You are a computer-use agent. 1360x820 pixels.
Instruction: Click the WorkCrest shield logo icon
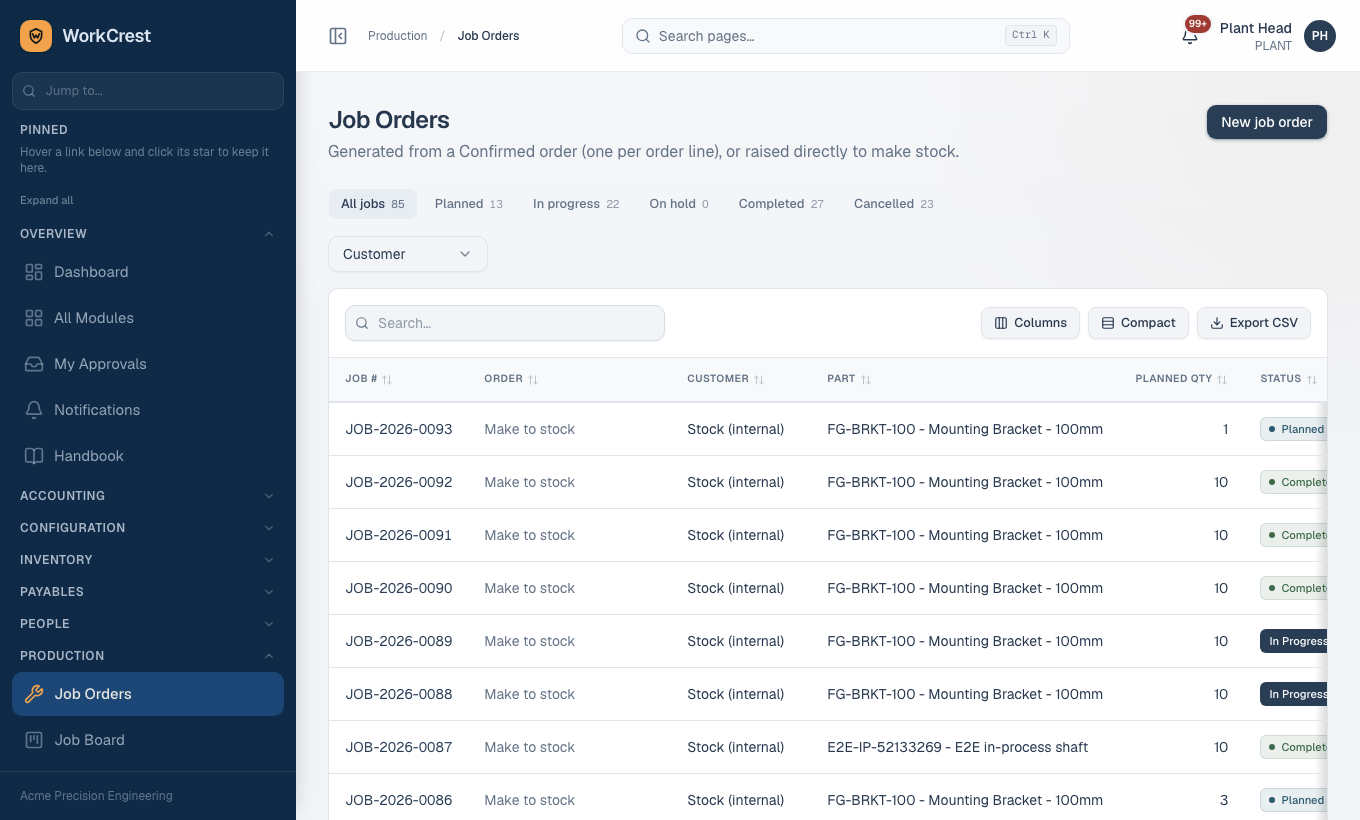(36, 36)
